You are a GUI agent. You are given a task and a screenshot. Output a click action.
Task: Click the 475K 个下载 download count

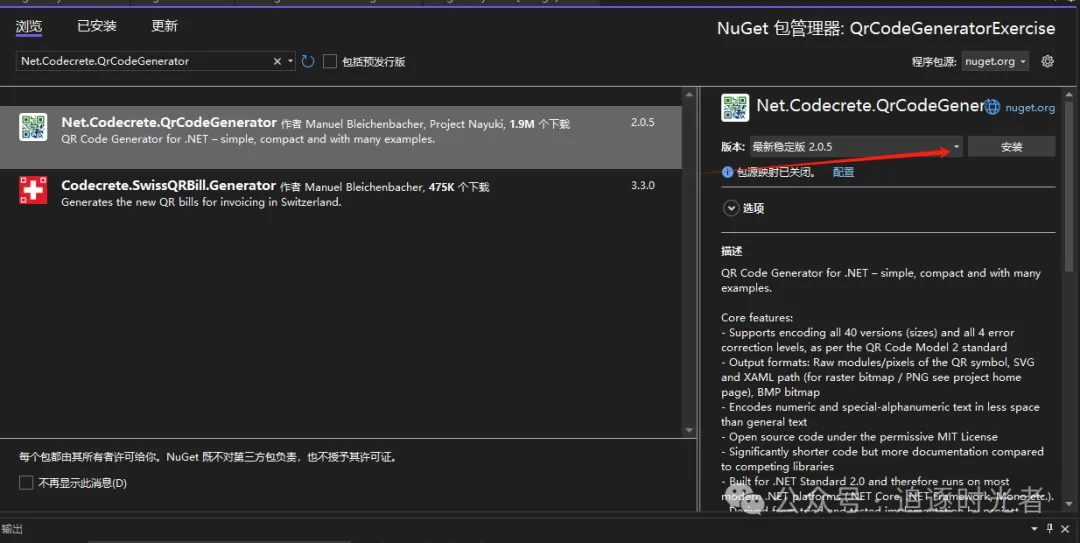pos(459,187)
